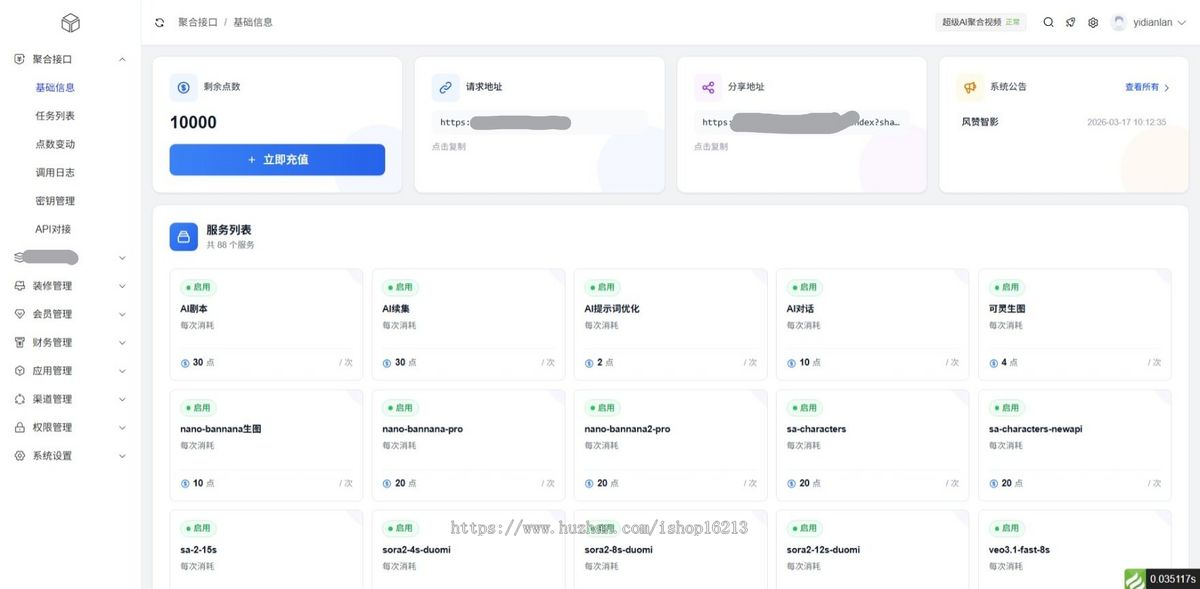Screen dimensions: 1200x589
Task: Click the rocket icon in header
Action: point(1070,22)
